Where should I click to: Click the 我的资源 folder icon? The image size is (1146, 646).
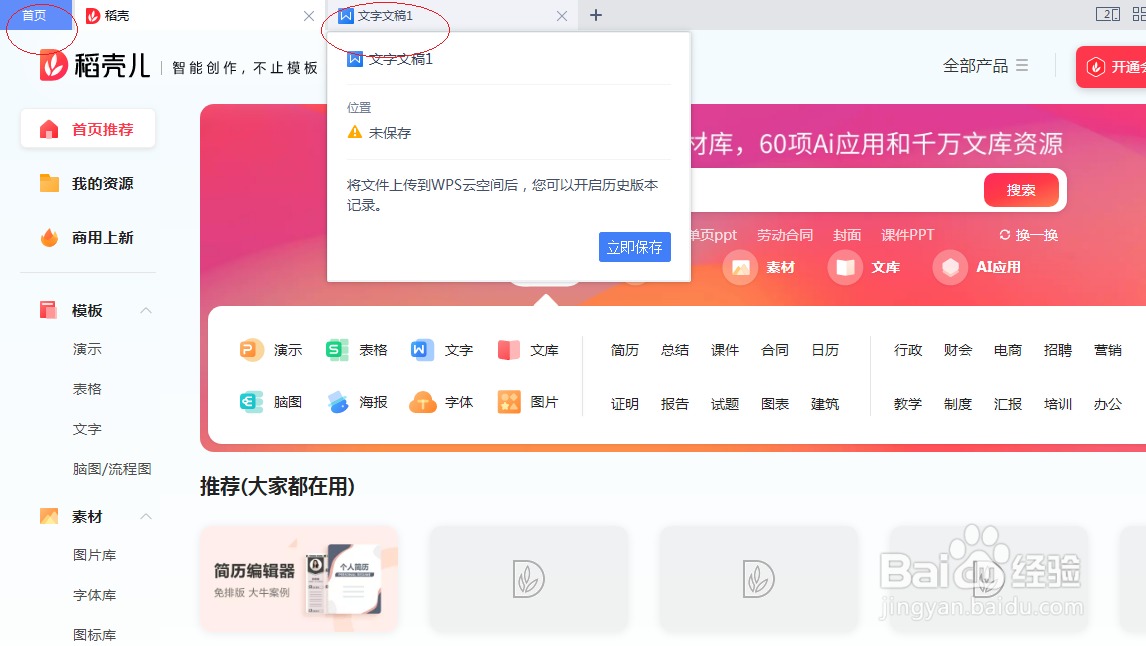pos(49,183)
